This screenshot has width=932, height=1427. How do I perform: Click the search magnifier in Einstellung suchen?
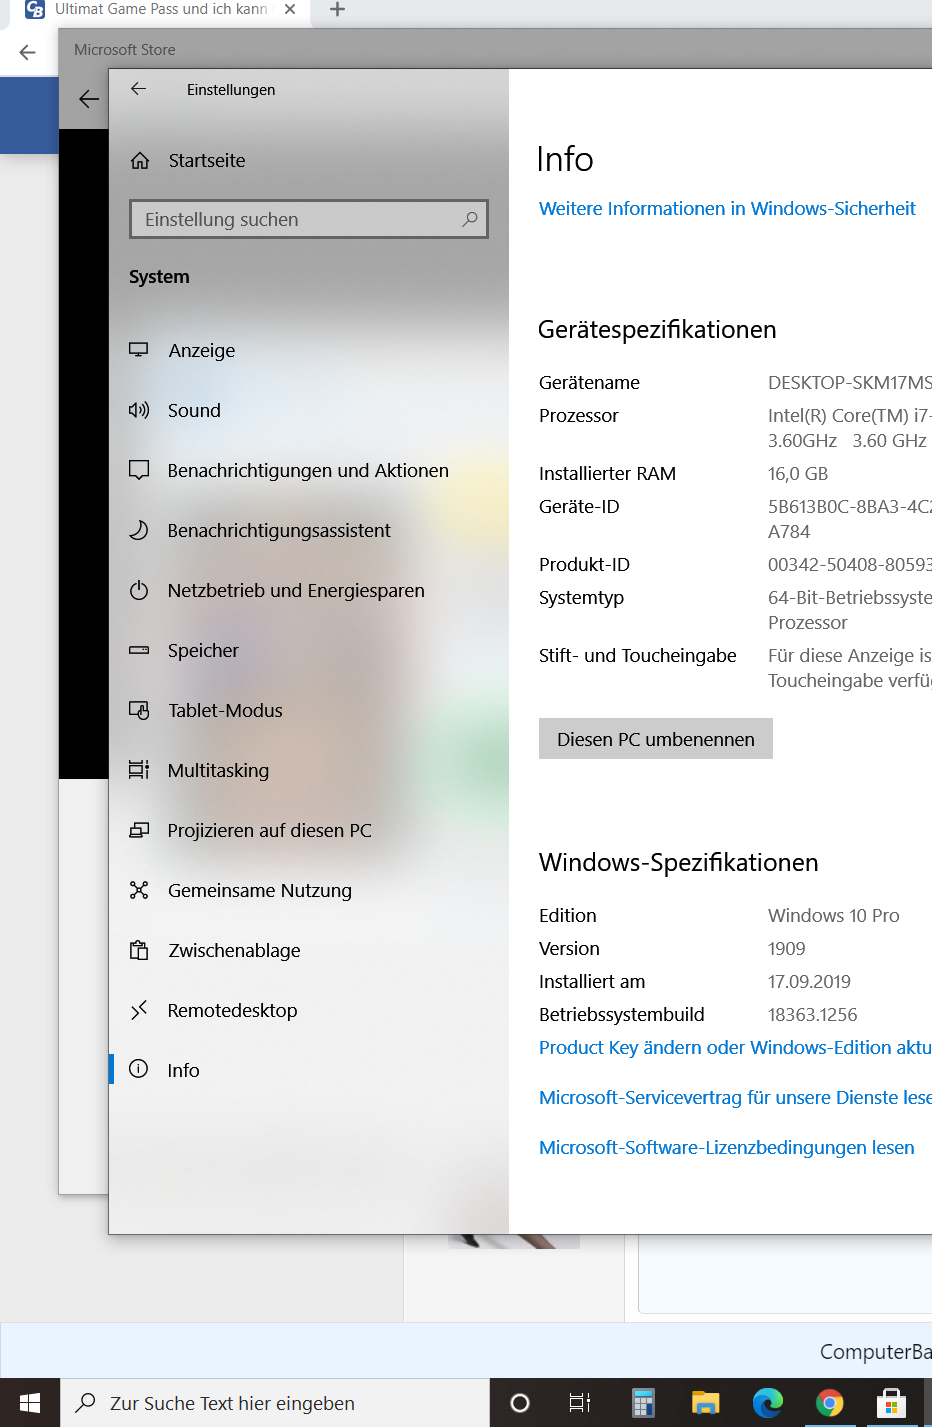point(470,219)
